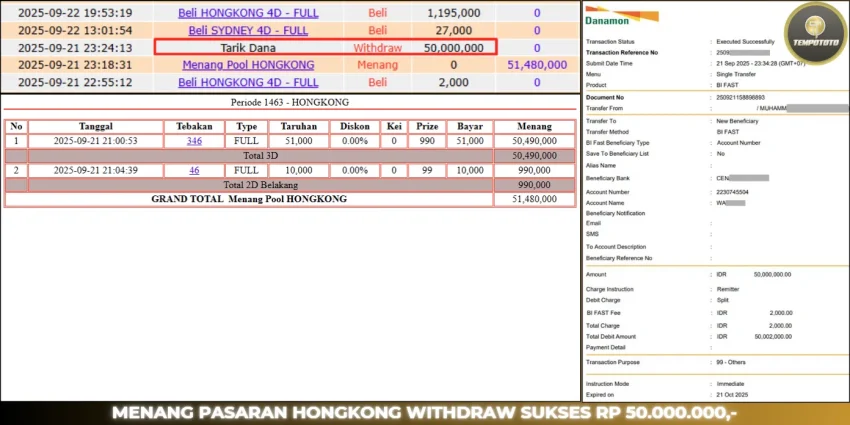850x425 pixels.
Task: Click the 99 - Others transaction purpose
Action: click(x=731, y=362)
